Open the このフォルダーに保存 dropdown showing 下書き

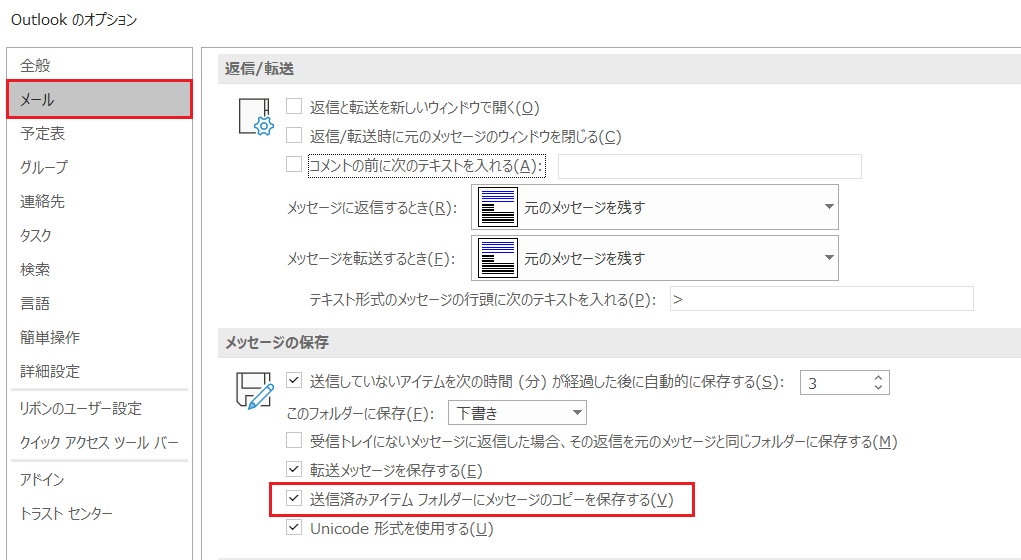click(518, 413)
